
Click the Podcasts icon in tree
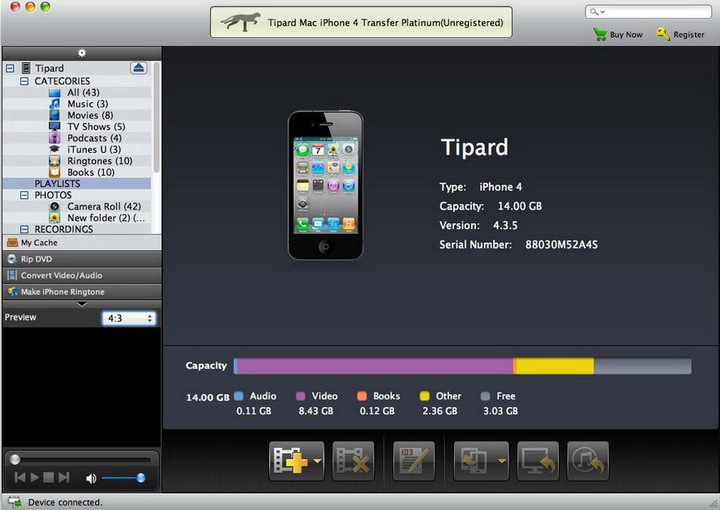(x=55, y=138)
